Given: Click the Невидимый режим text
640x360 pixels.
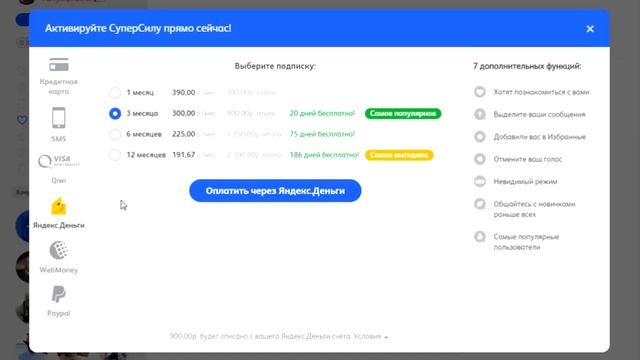Looking at the screenshot, I should click(525, 182).
